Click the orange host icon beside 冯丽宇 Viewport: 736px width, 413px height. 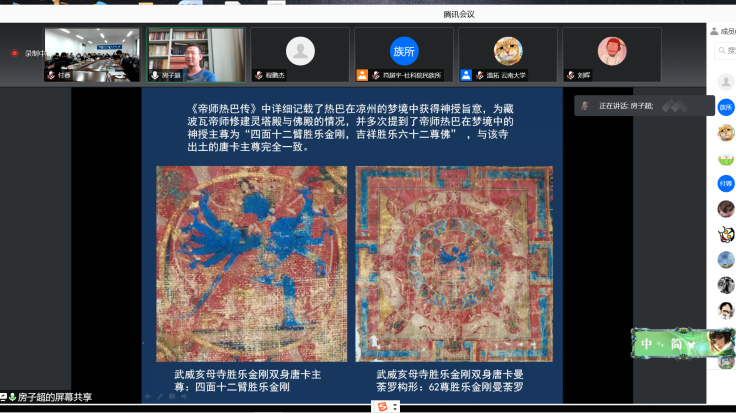point(362,75)
